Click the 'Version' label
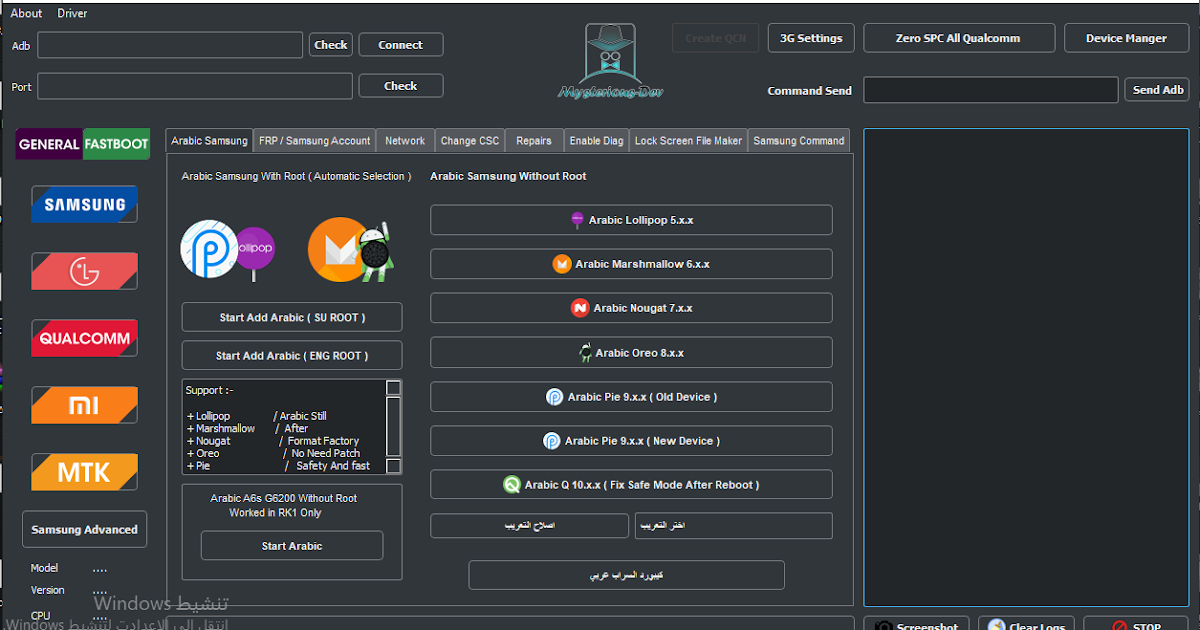1200x630 pixels. [48, 590]
